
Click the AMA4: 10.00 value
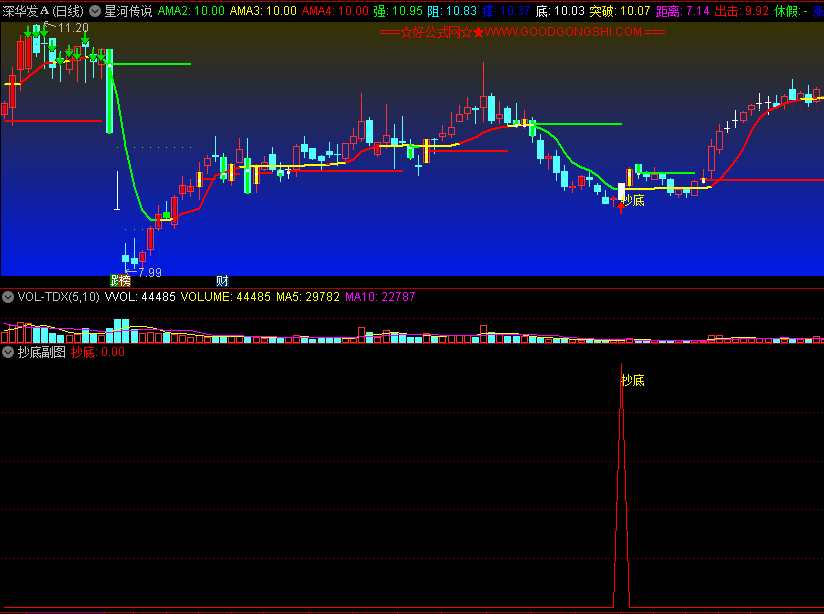tap(335, 11)
